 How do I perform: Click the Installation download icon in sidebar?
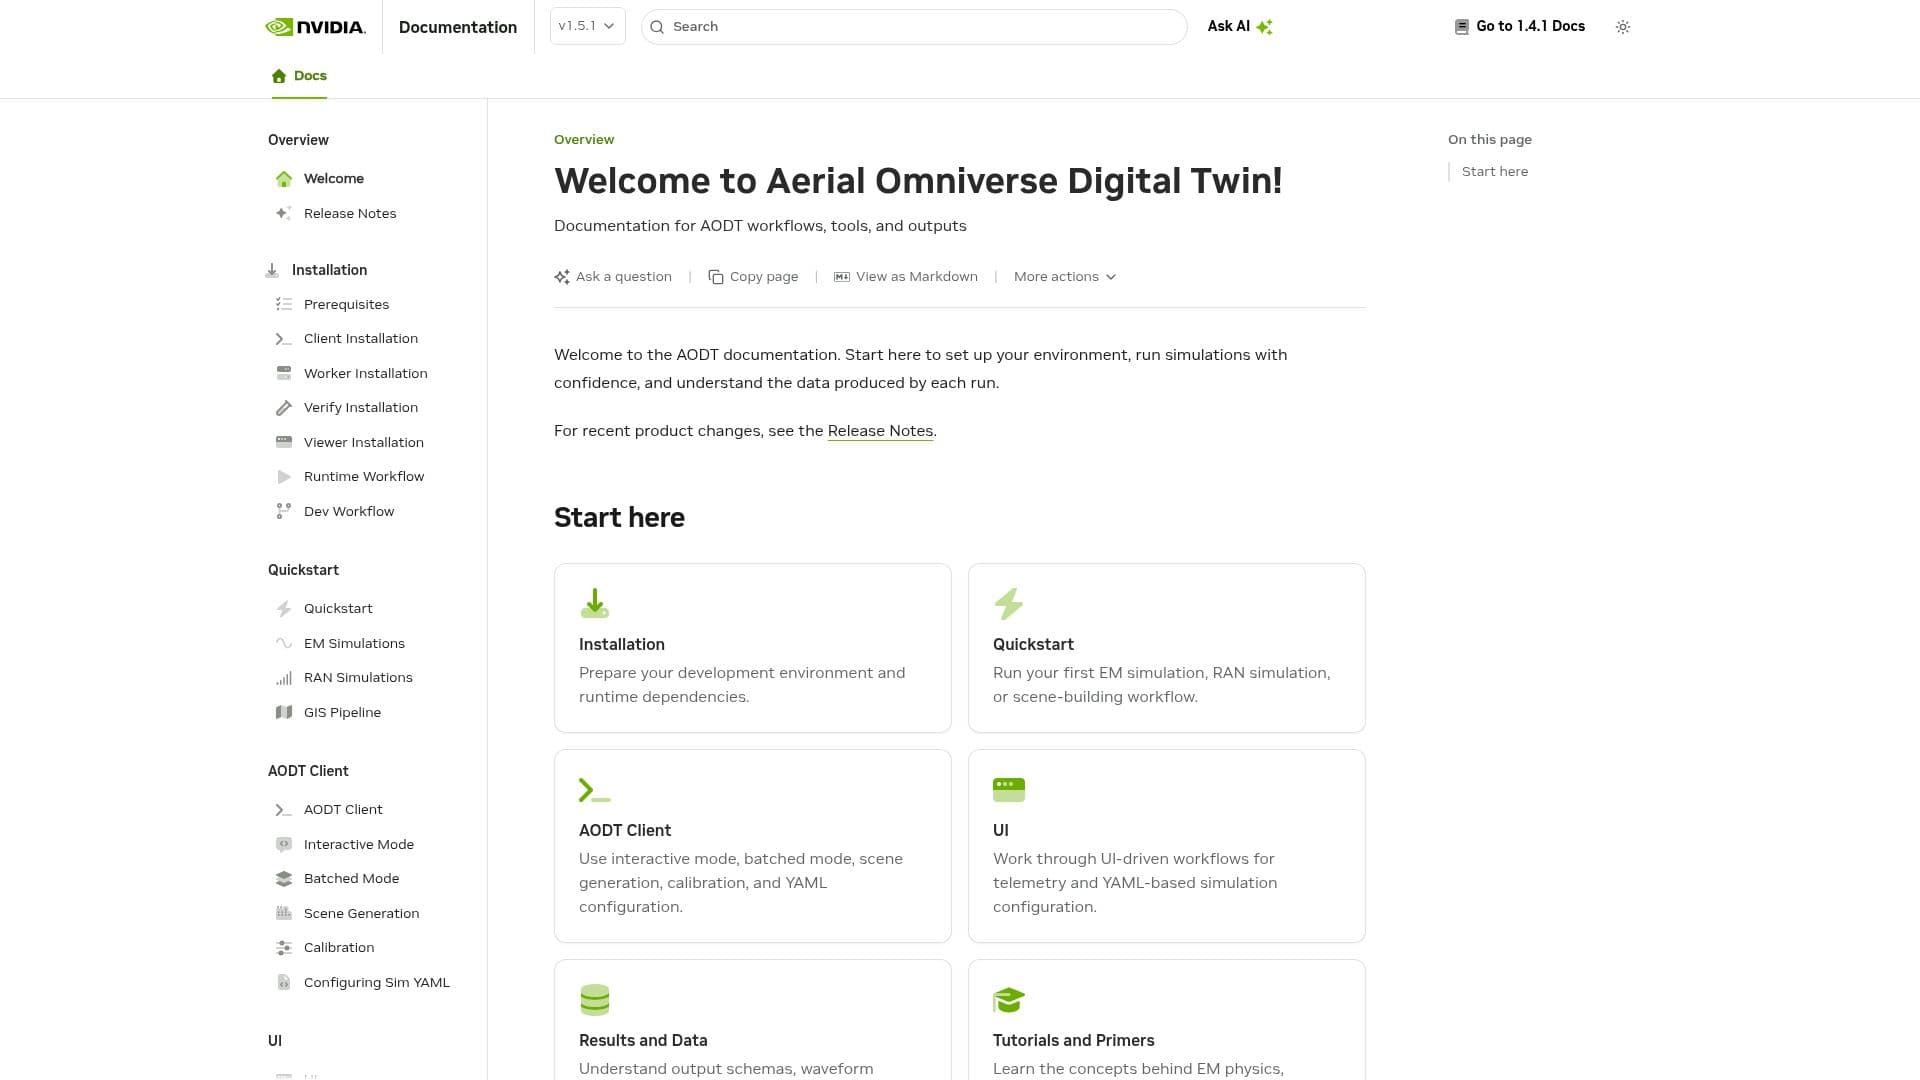tap(272, 270)
